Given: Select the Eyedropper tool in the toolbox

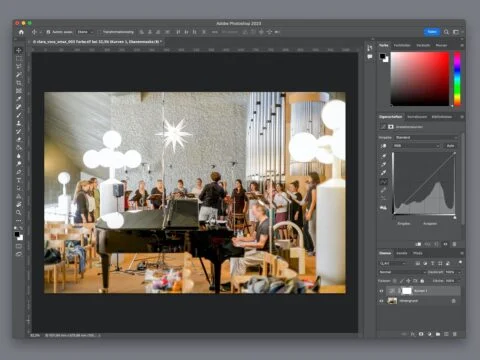Looking at the screenshot, I should tap(19, 99).
